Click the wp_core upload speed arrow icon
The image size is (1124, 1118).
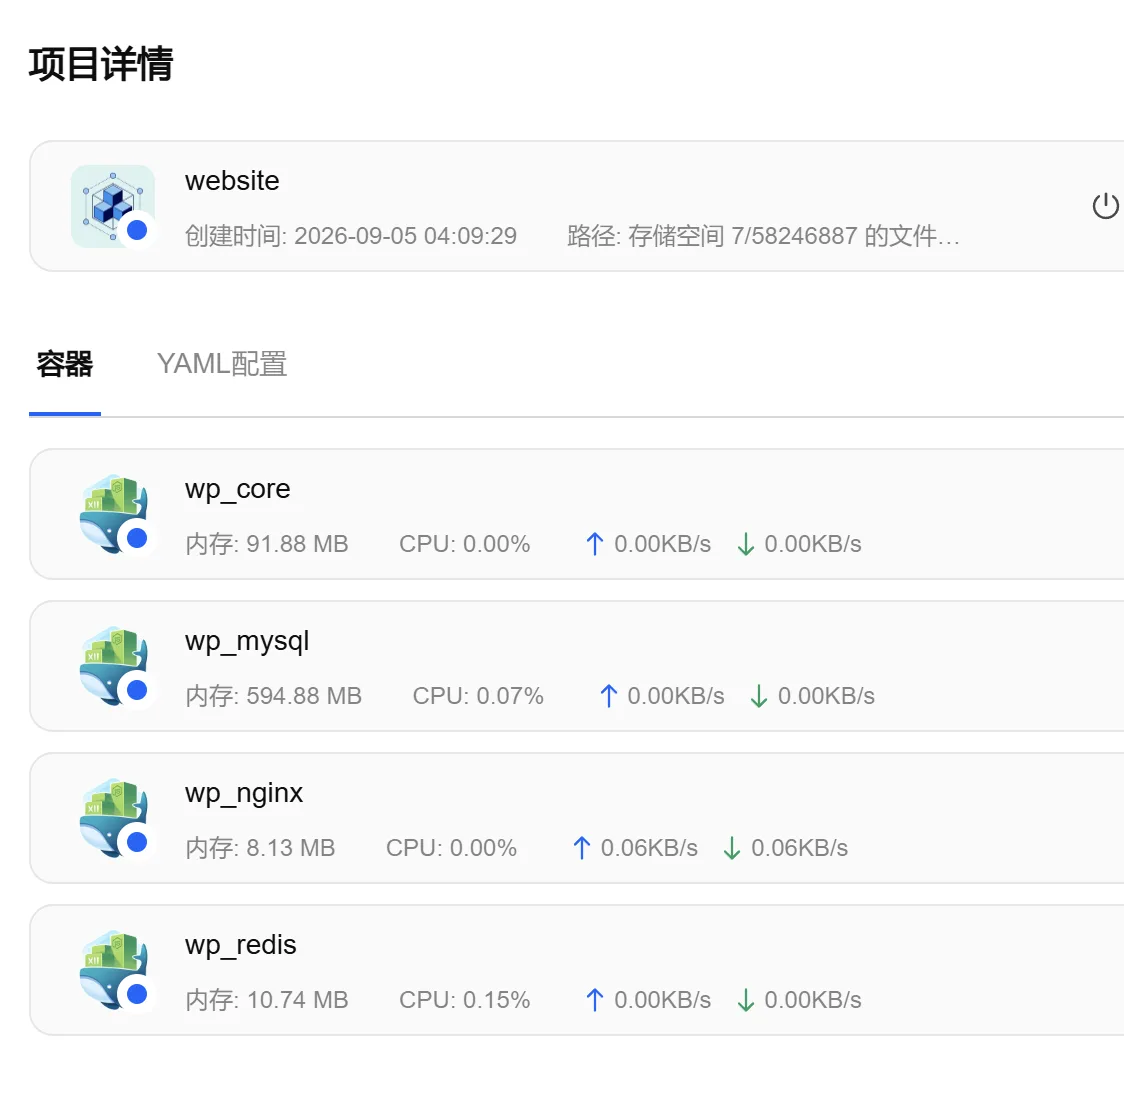click(x=594, y=544)
